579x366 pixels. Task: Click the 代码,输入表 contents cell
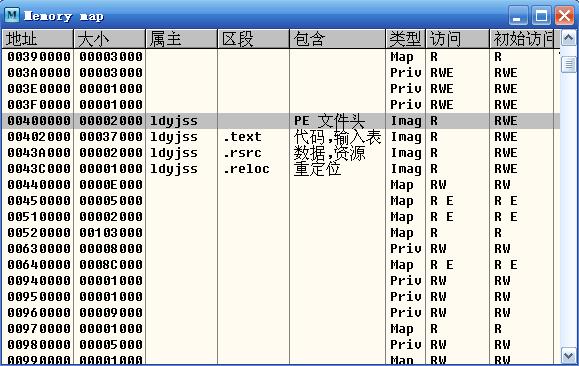point(338,137)
